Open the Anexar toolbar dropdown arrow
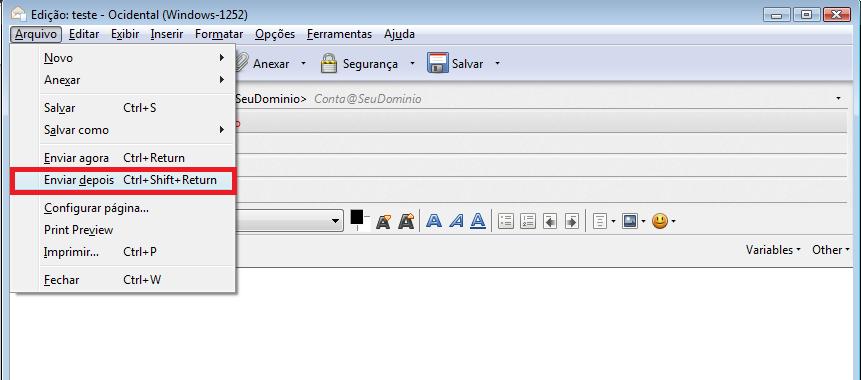This screenshot has height=380, width=861. (x=303, y=64)
